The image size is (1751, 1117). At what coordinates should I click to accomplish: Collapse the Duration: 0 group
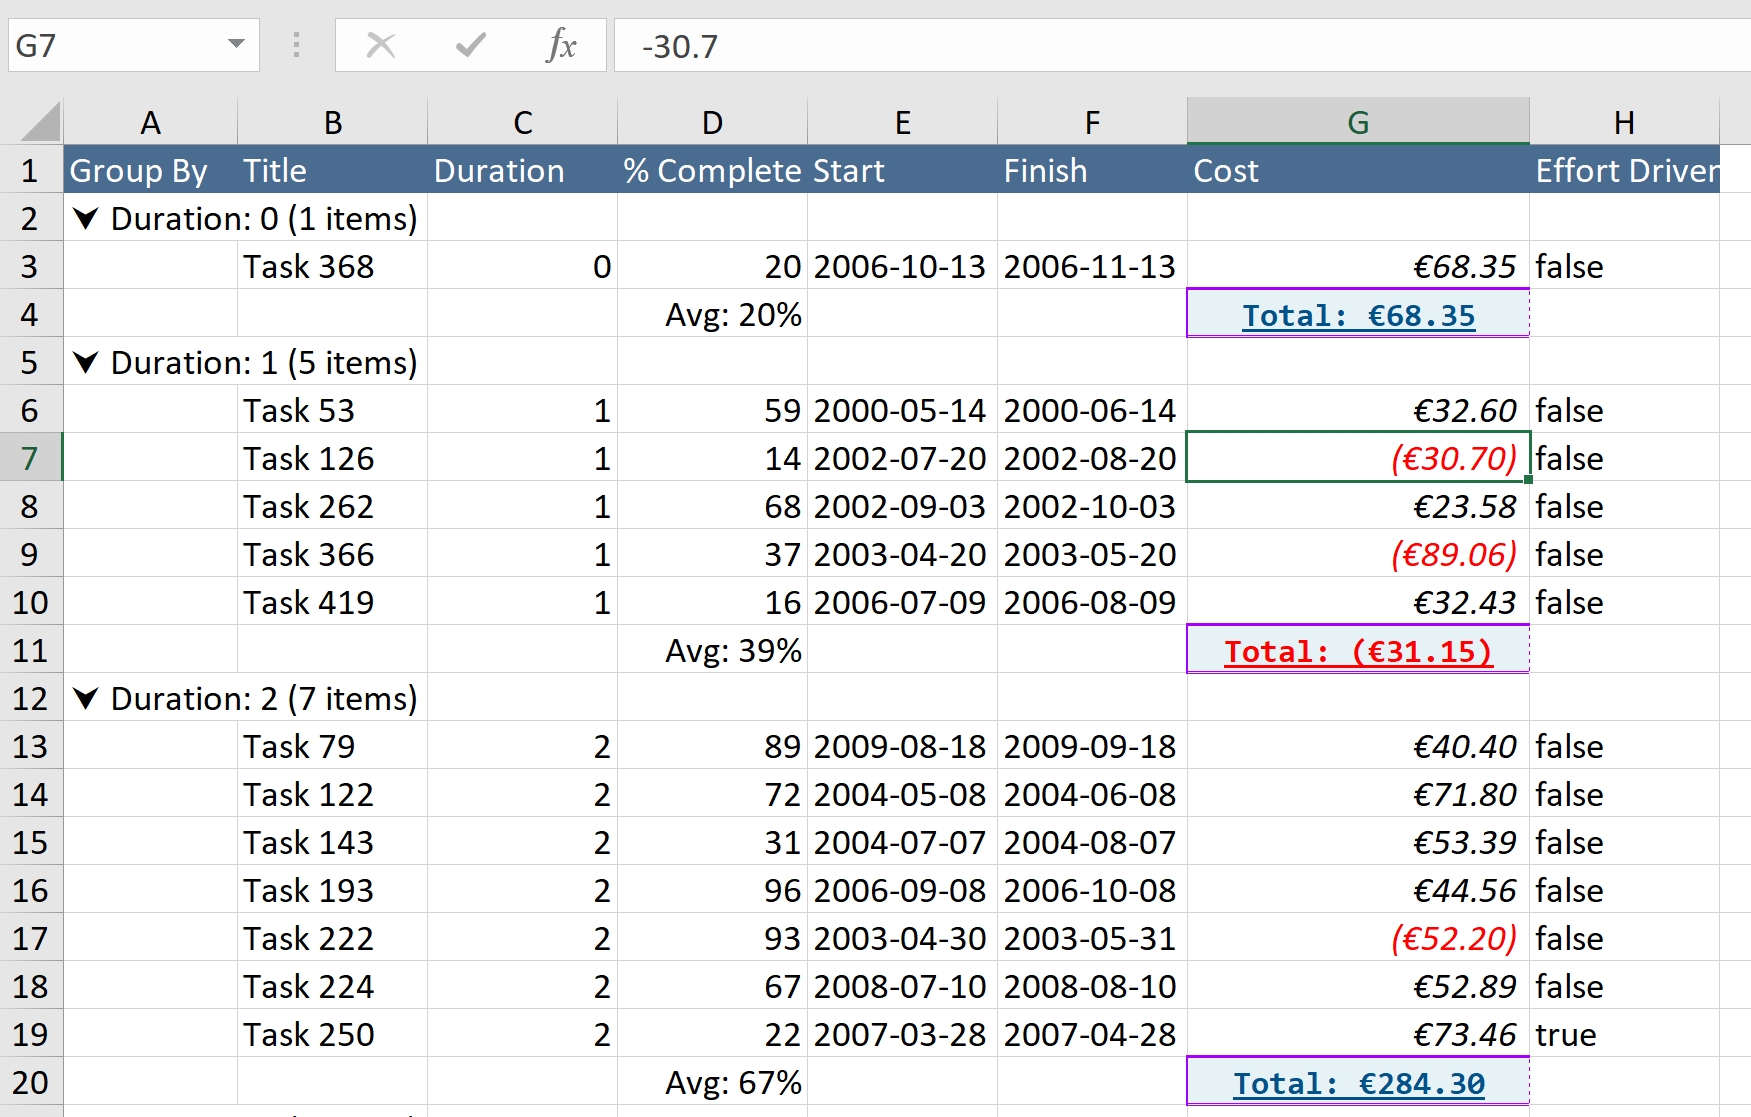(x=86, y=219)
